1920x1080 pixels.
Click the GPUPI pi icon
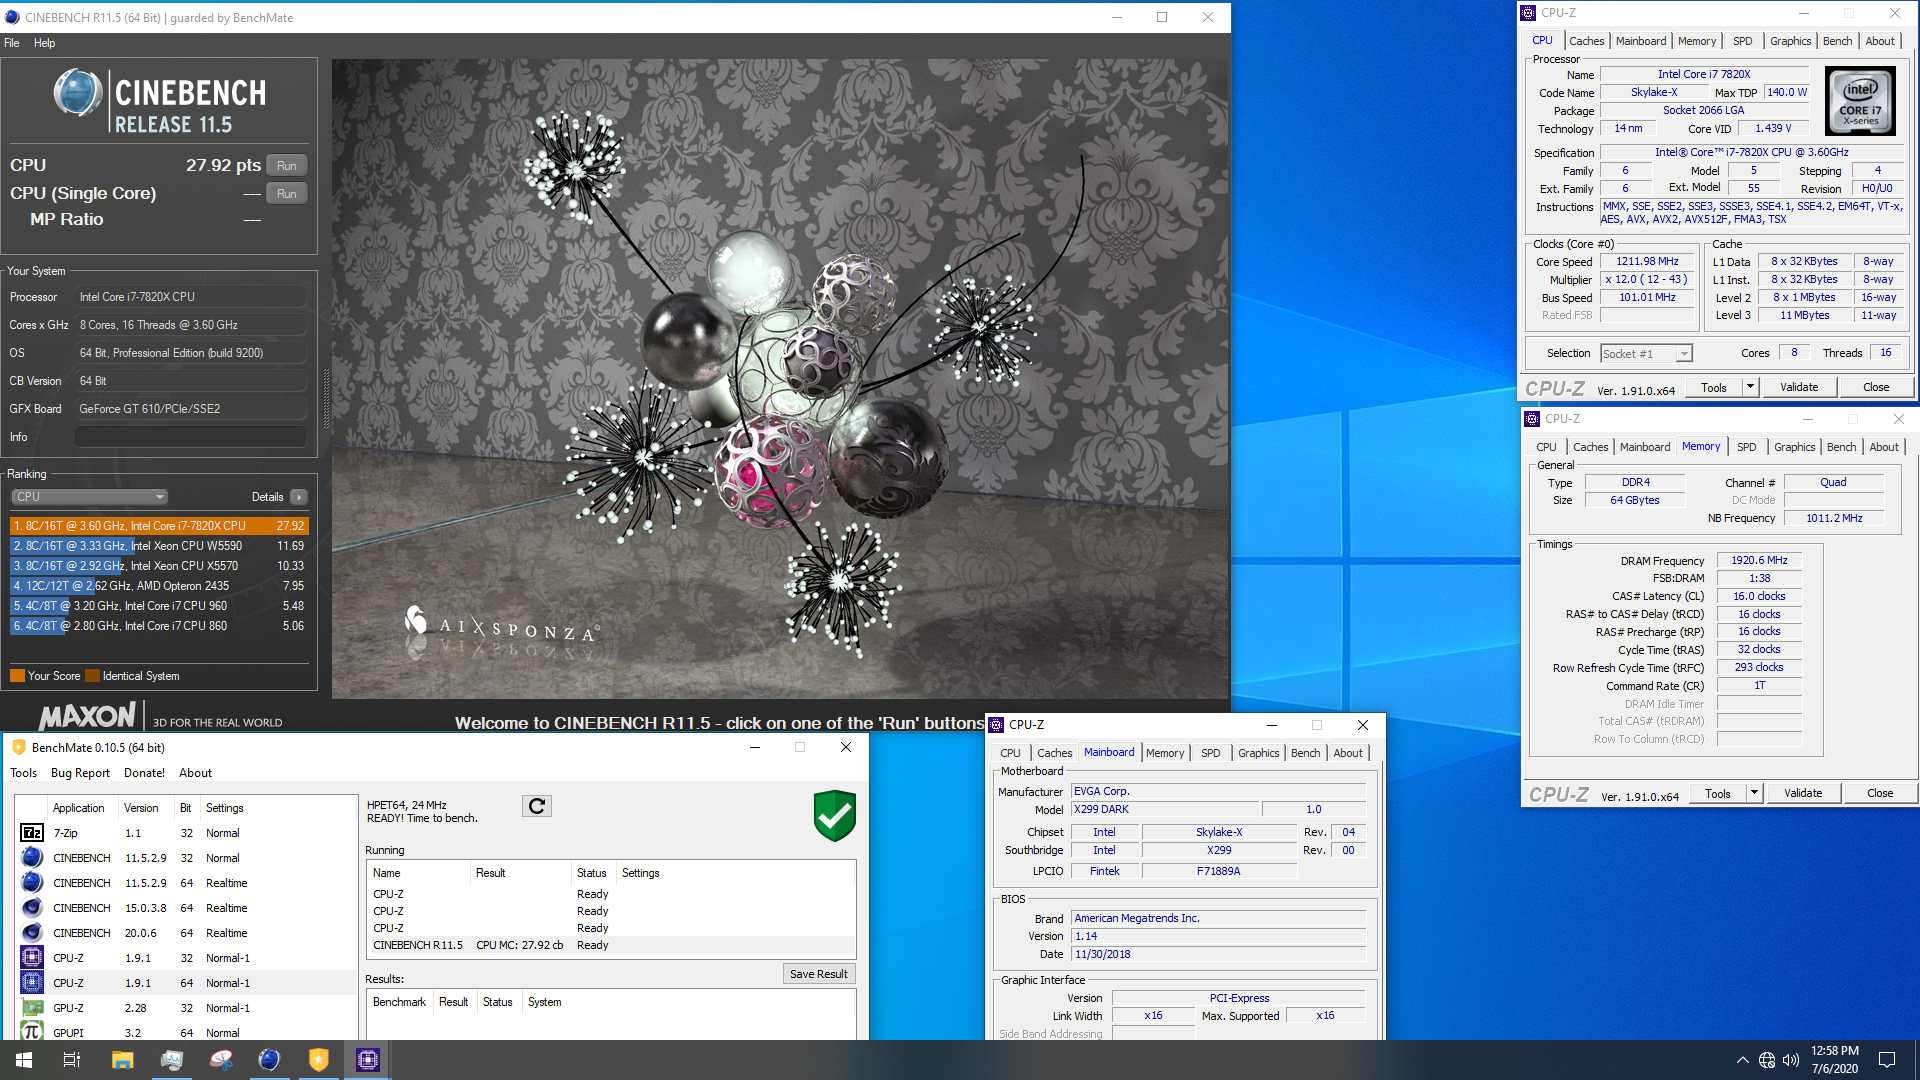click(x=32, y=1032)
